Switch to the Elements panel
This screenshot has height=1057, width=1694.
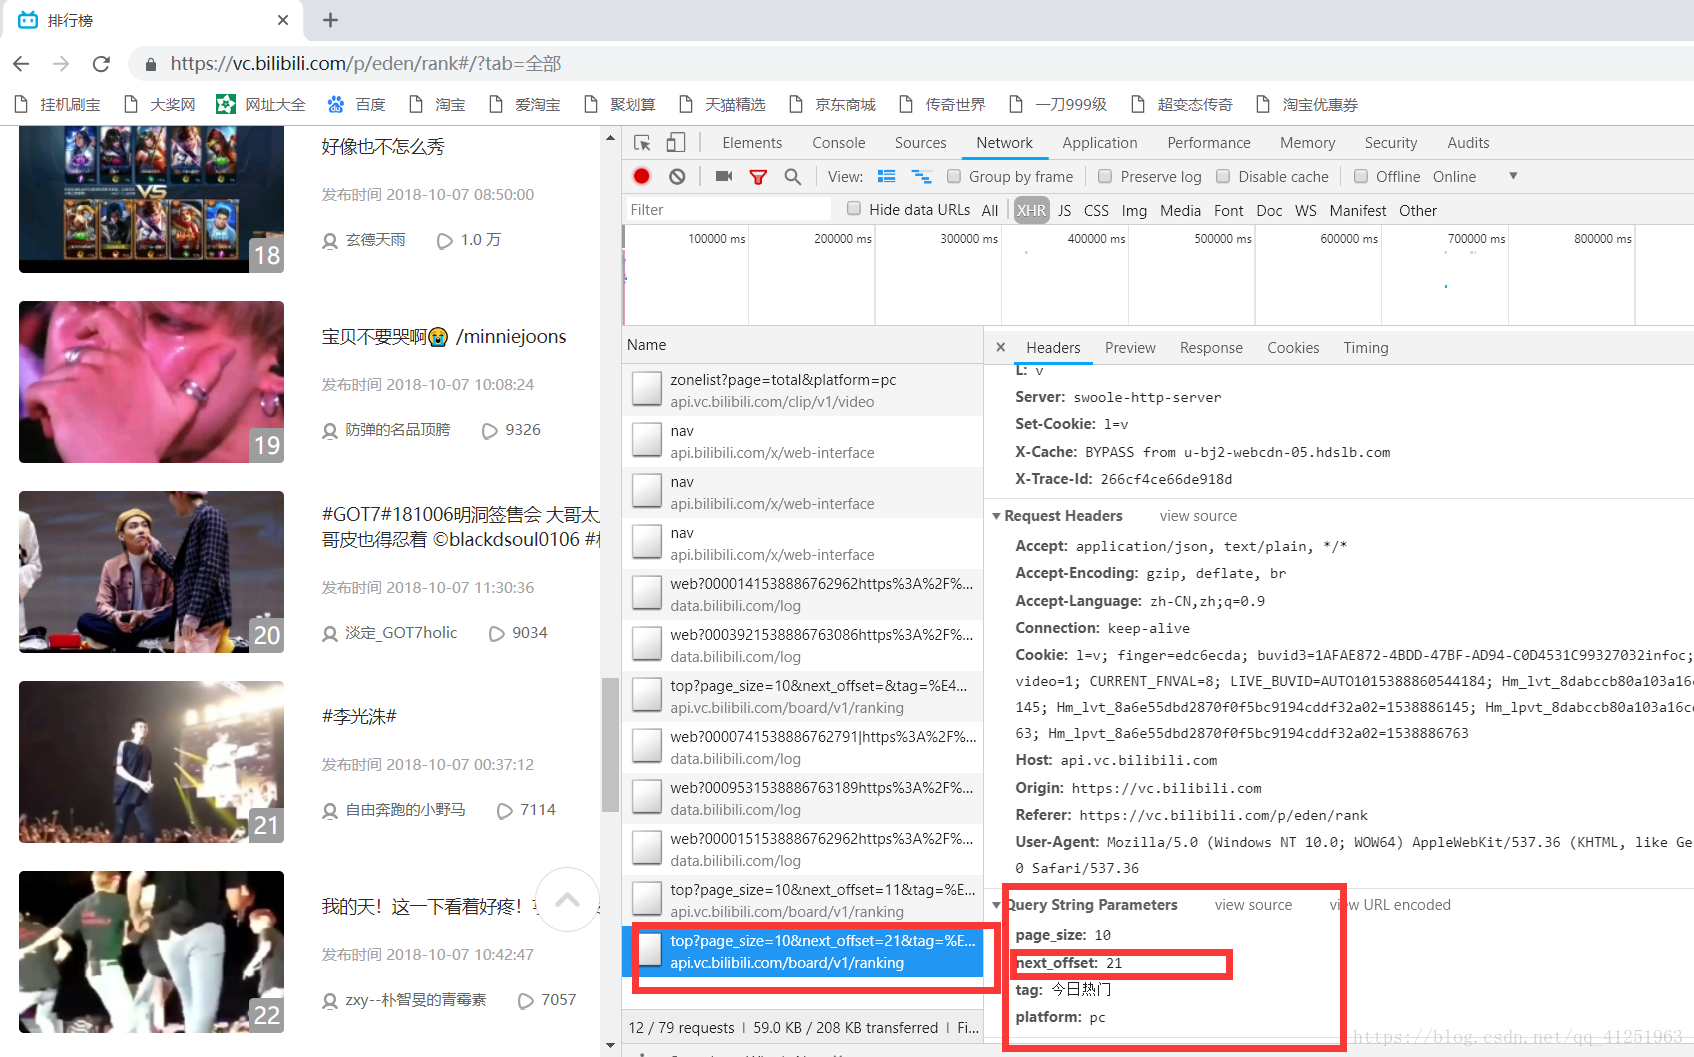[752, 143]
